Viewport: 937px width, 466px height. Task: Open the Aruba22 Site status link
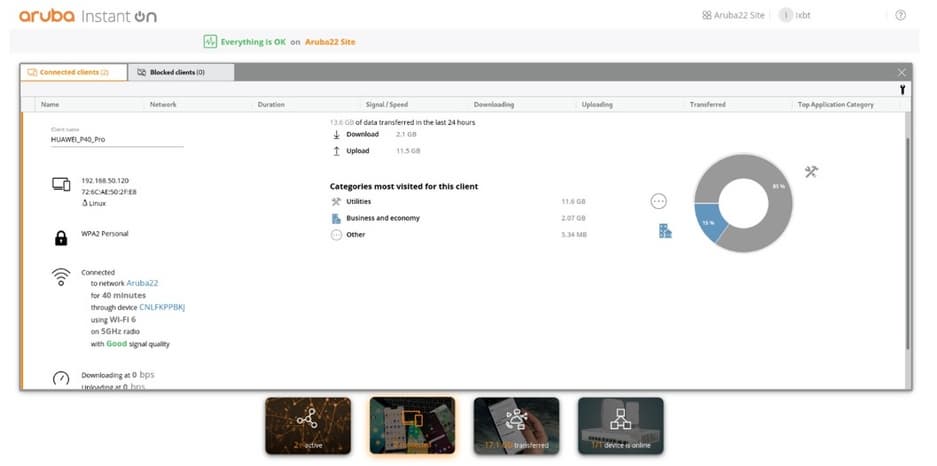point(330,42)
